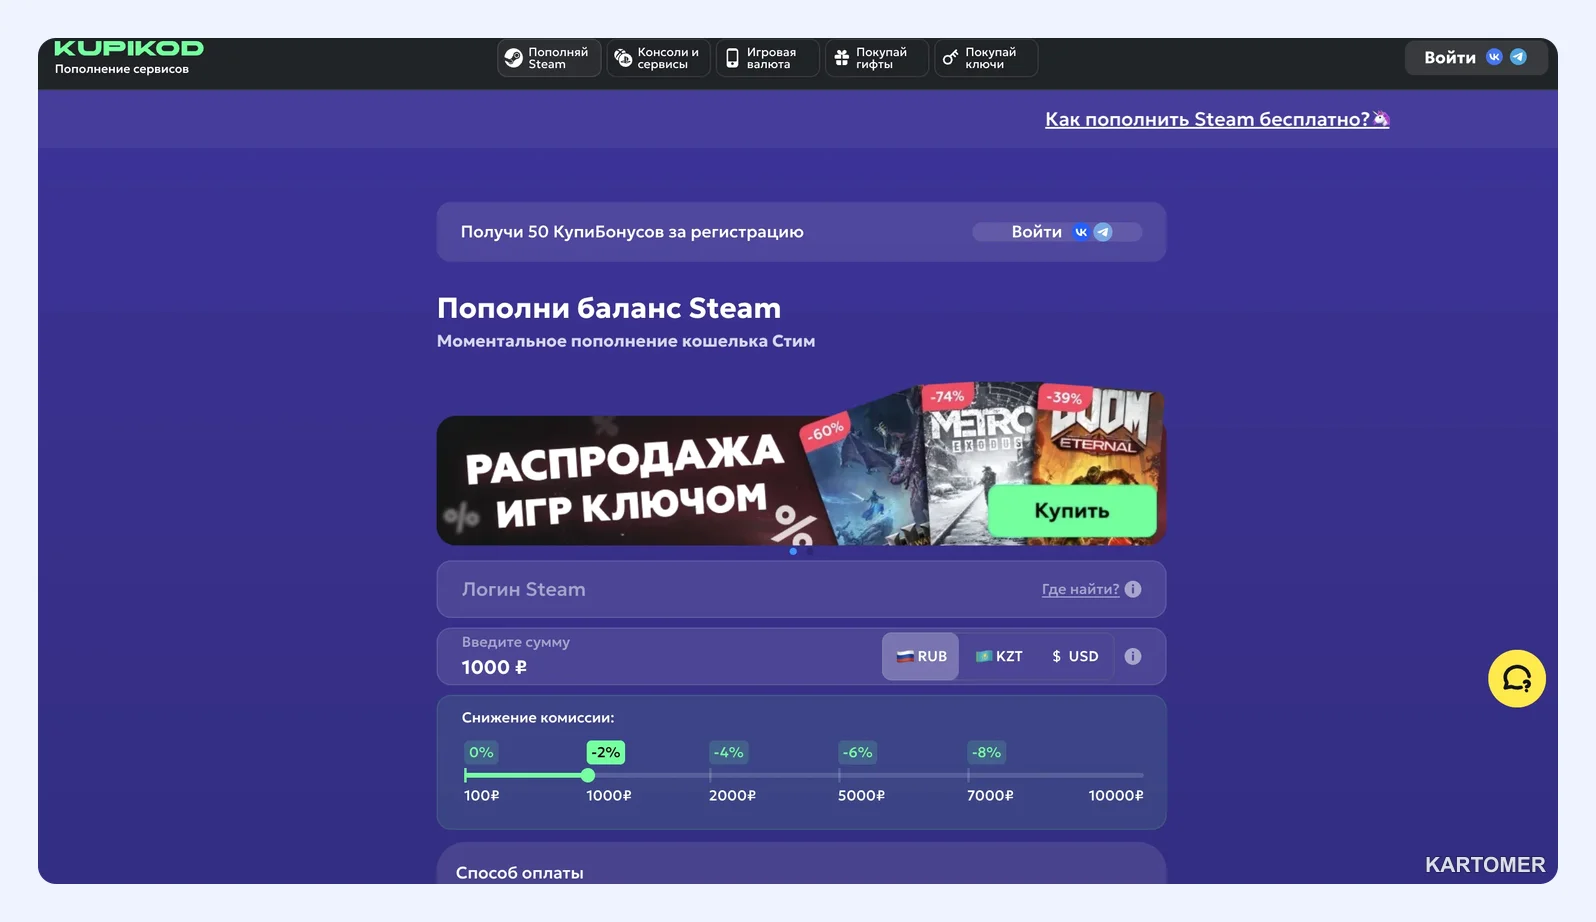
Task: Select RUB currency
Action: pyautogui.click(x=921, y=656)
